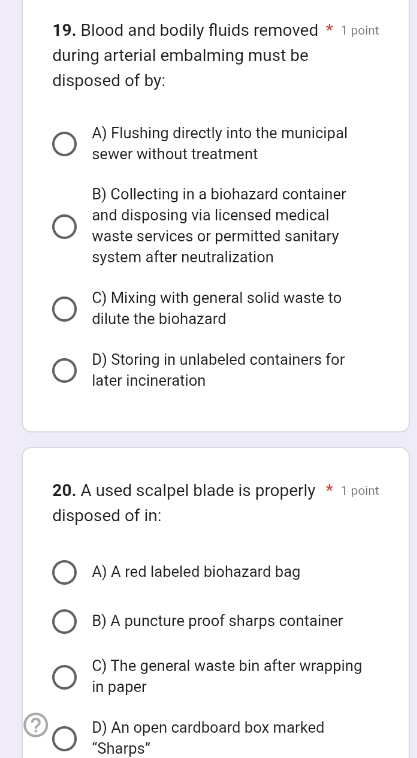Click the label text 'A) Flushing directly into the municipal sewer'
The width and height of the screenshot is (417, 758).
pos(220,144)
